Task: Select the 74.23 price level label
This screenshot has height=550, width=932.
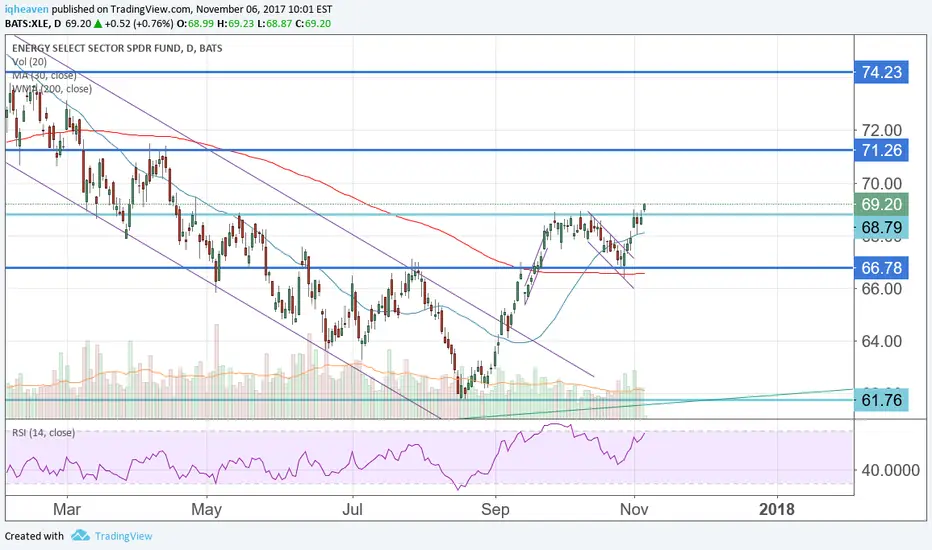Action: point(881,73)
